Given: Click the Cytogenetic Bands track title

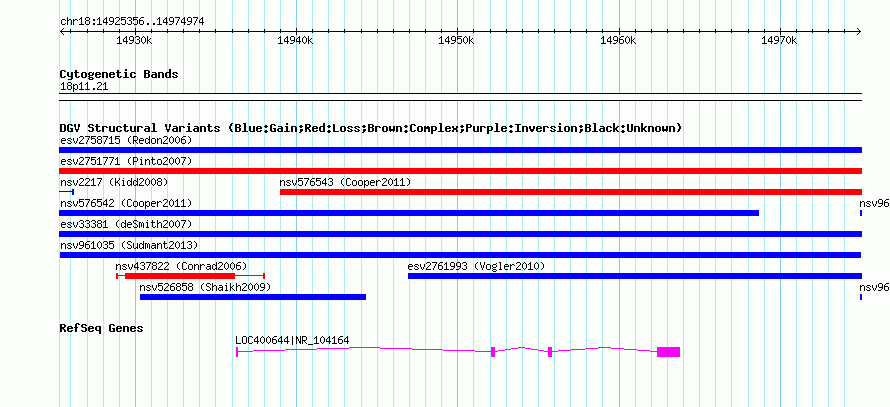Looking at the screenshot, I should click(x=119, y=74).
